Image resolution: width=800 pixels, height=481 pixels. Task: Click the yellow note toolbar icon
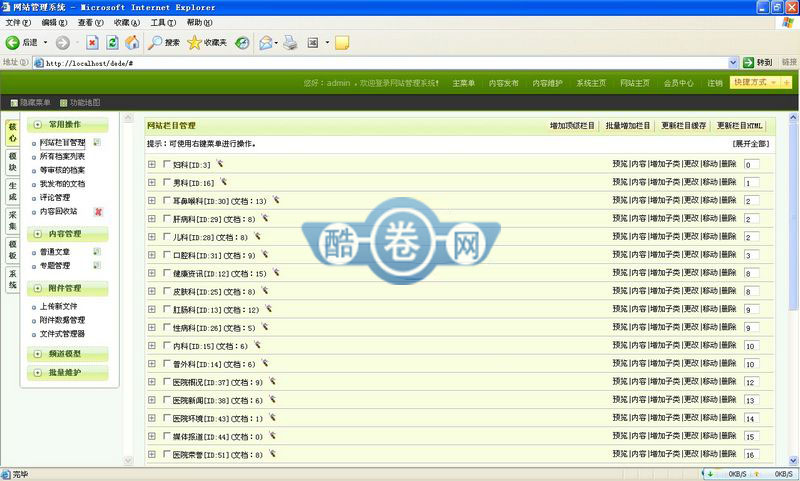pyautogui.click(x=342, y=43)
